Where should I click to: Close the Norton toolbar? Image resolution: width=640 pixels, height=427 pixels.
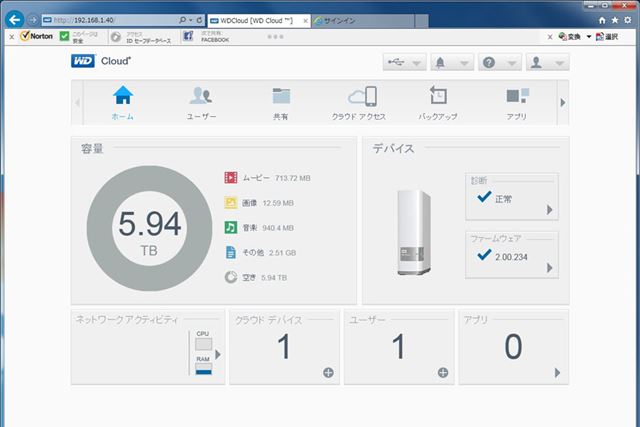[11, 37]
